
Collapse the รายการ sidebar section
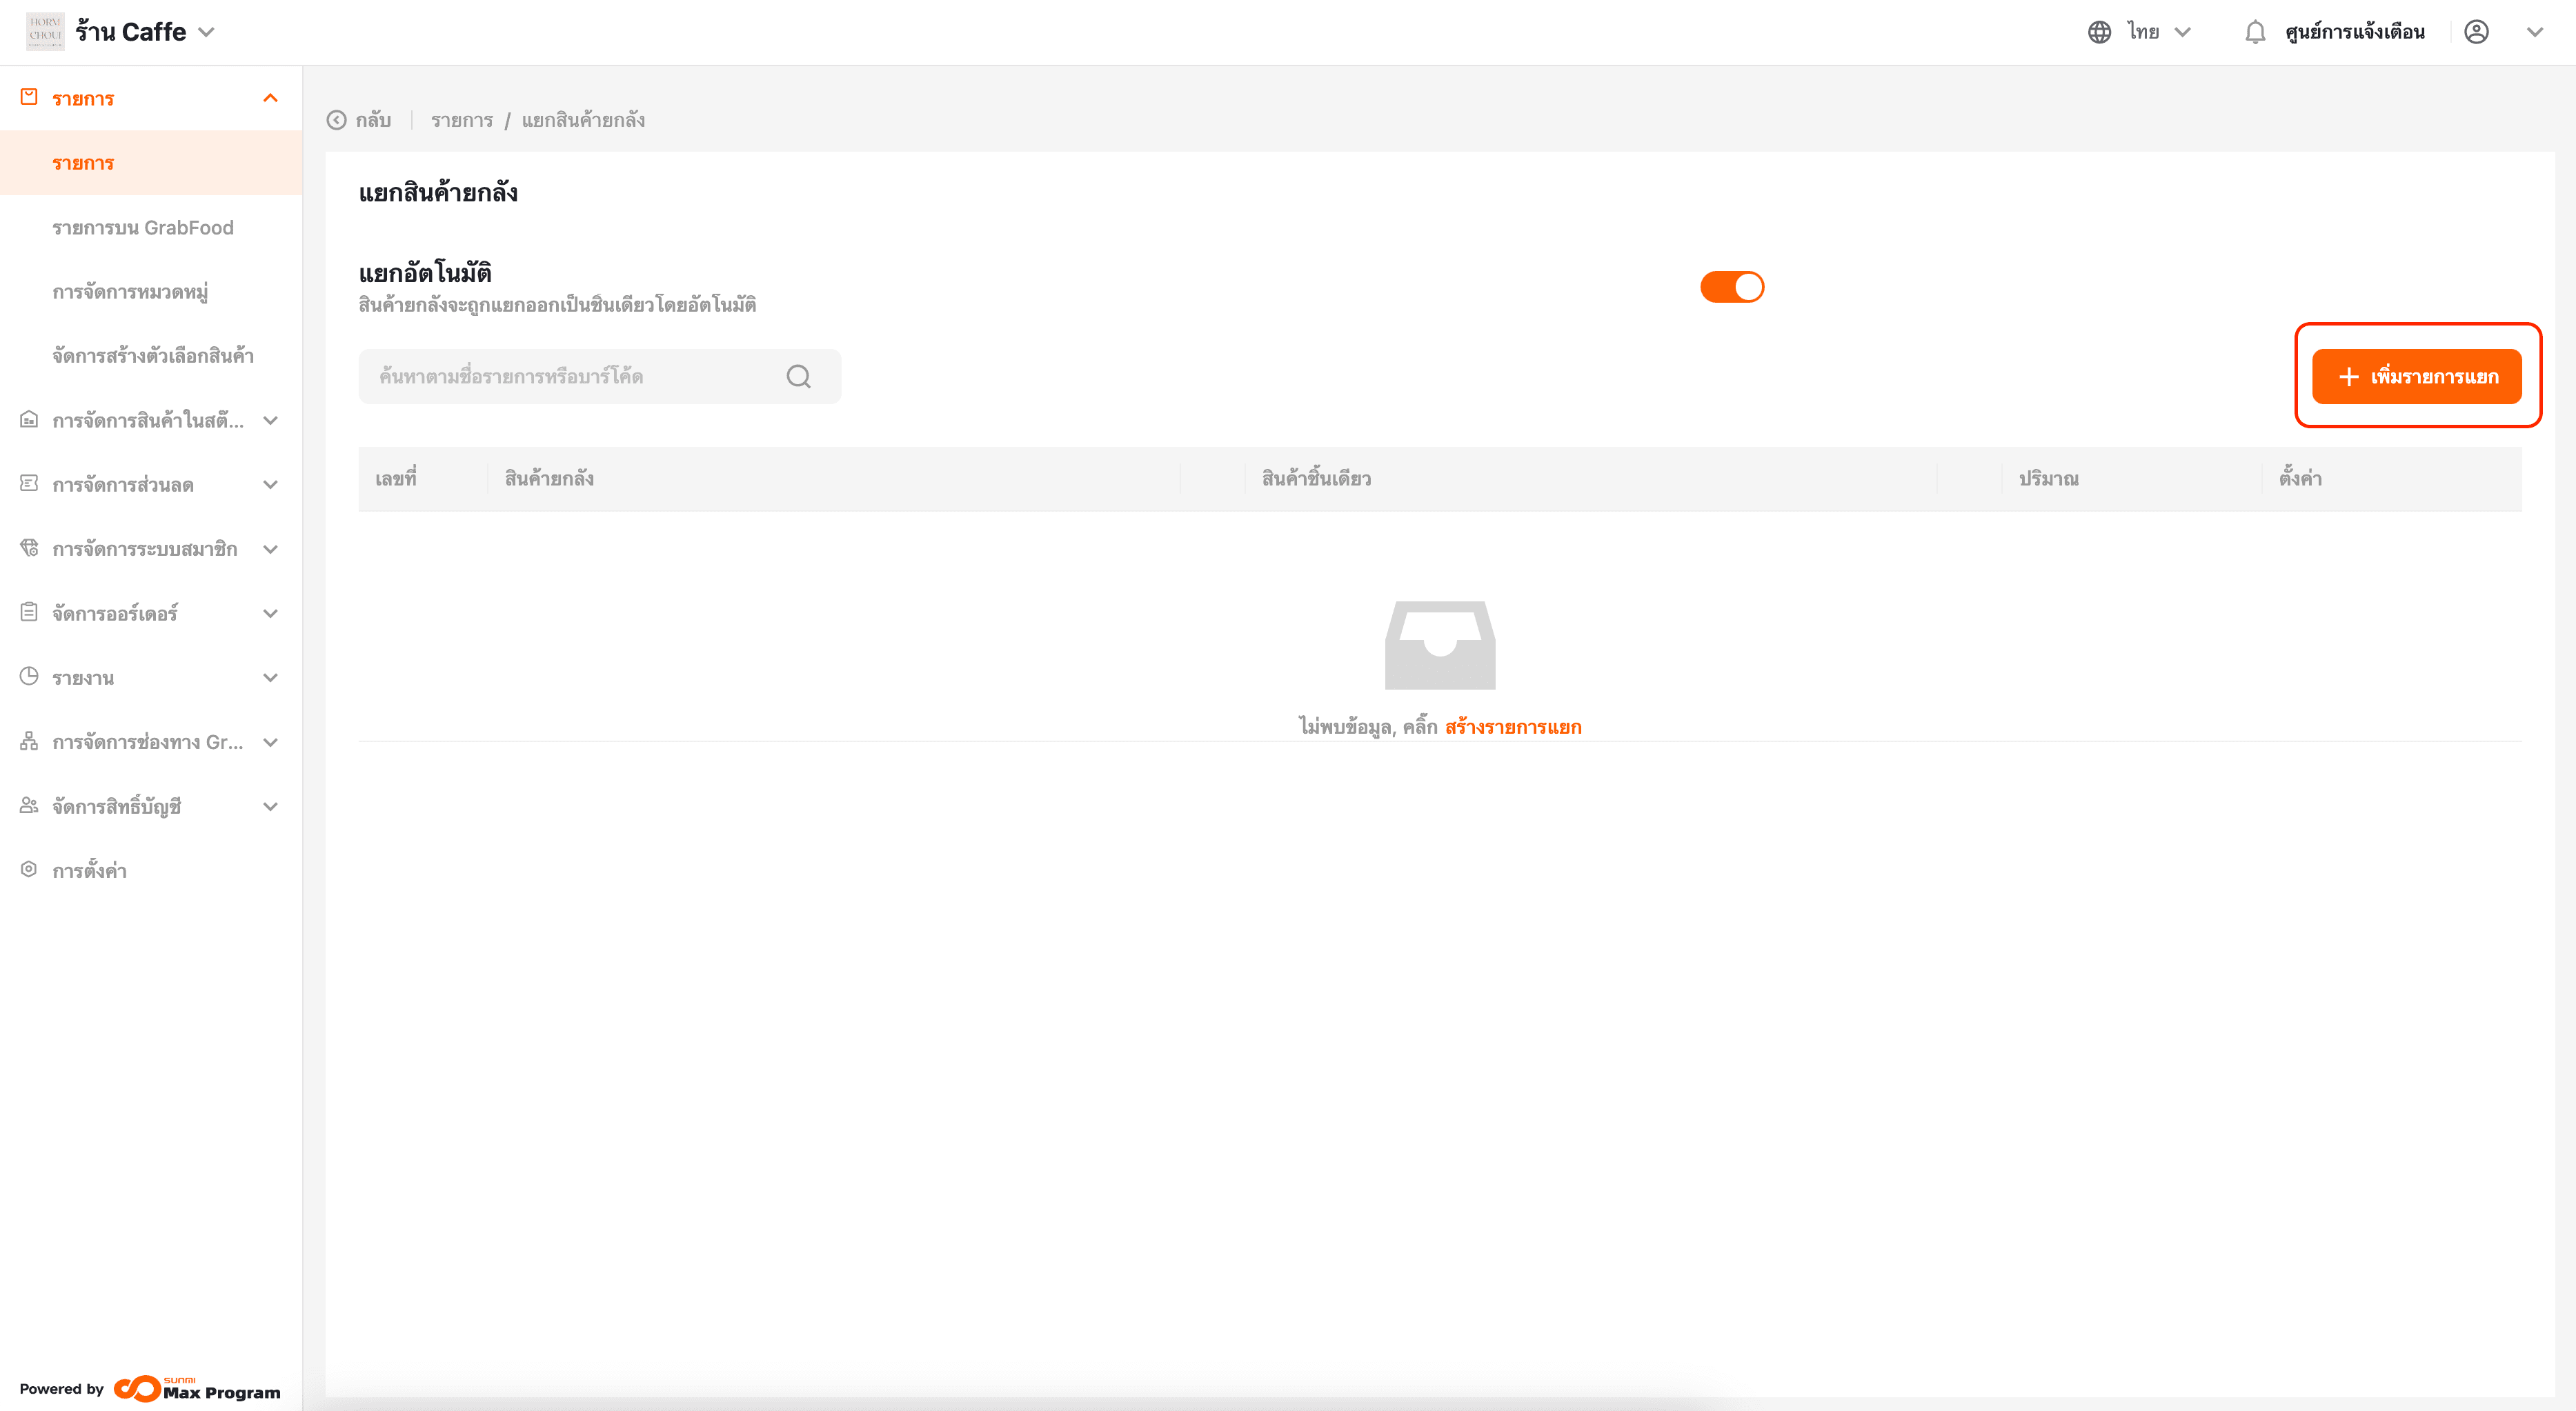coord(270,98)
